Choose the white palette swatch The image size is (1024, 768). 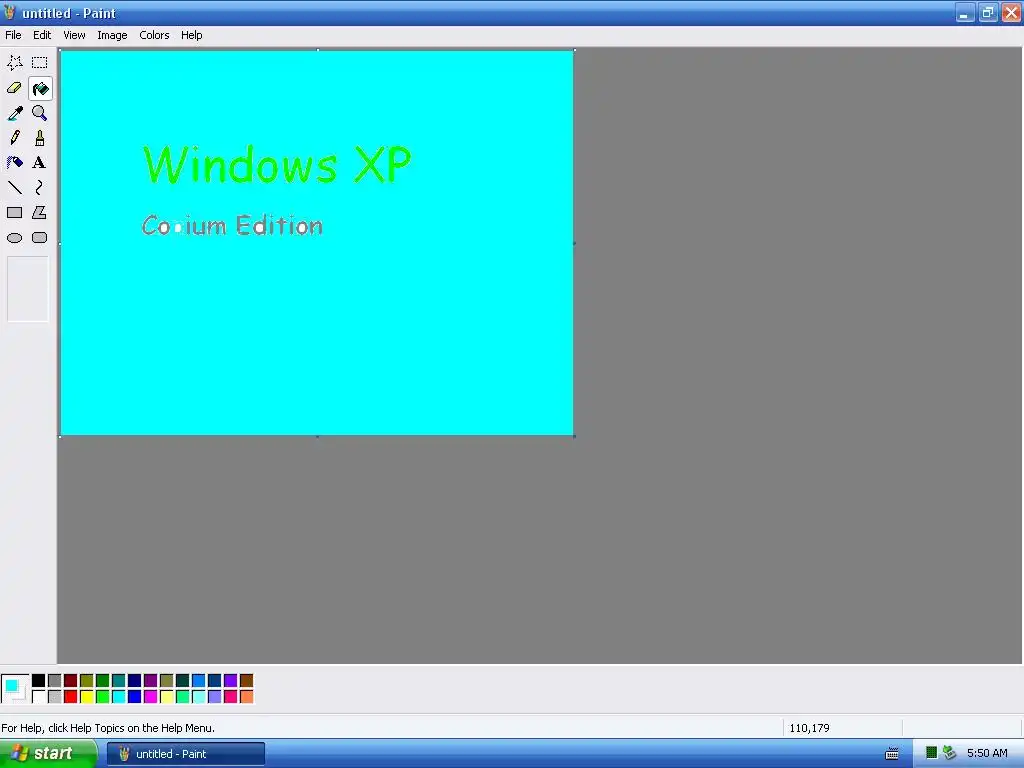pos(39,697)
